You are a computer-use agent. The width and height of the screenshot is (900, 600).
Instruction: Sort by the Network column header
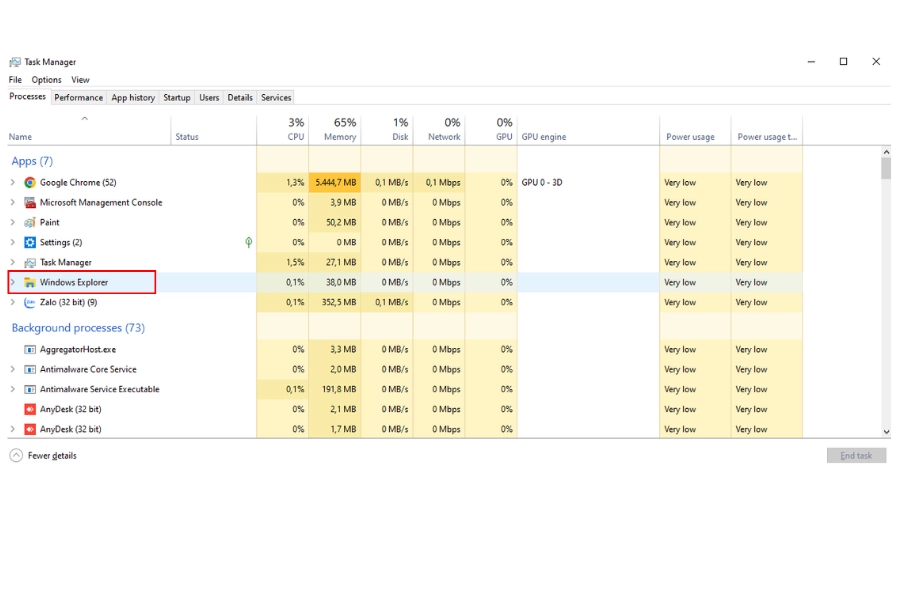point(439,130)
